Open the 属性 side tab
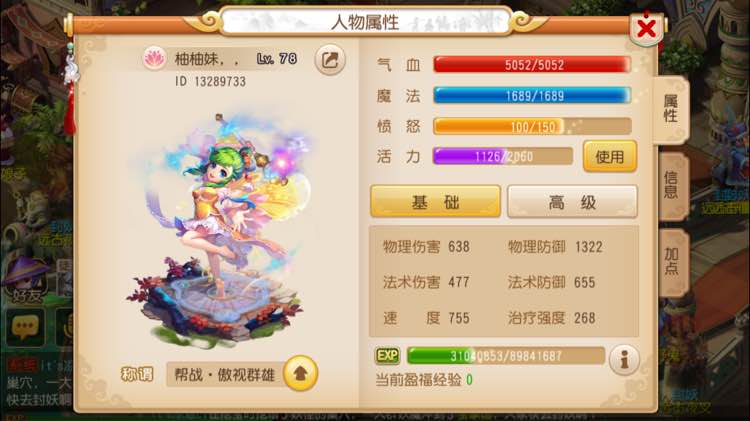This screenshot has width=750, height=421. pyautogui.click(x=671, y=109)
